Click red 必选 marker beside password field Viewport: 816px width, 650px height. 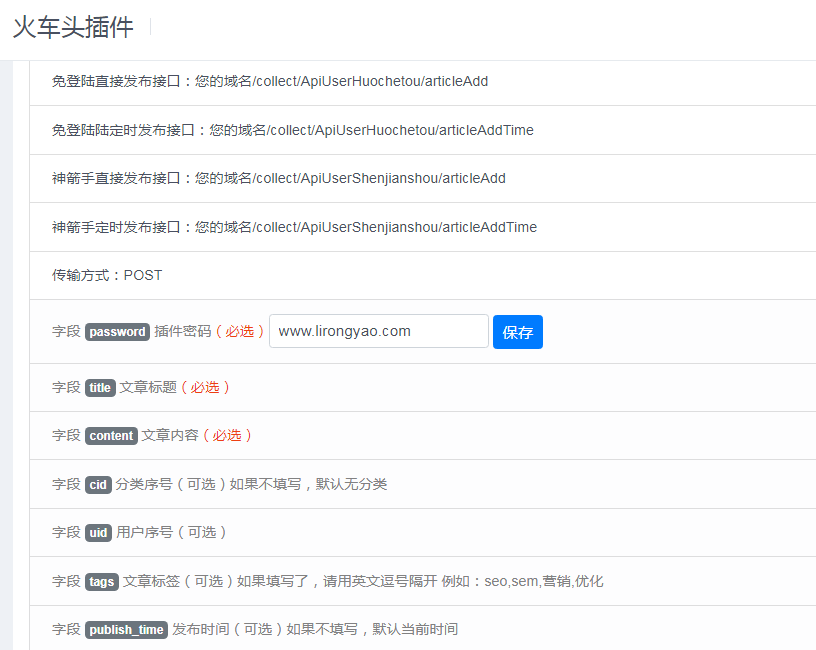(x=240, y=332)
